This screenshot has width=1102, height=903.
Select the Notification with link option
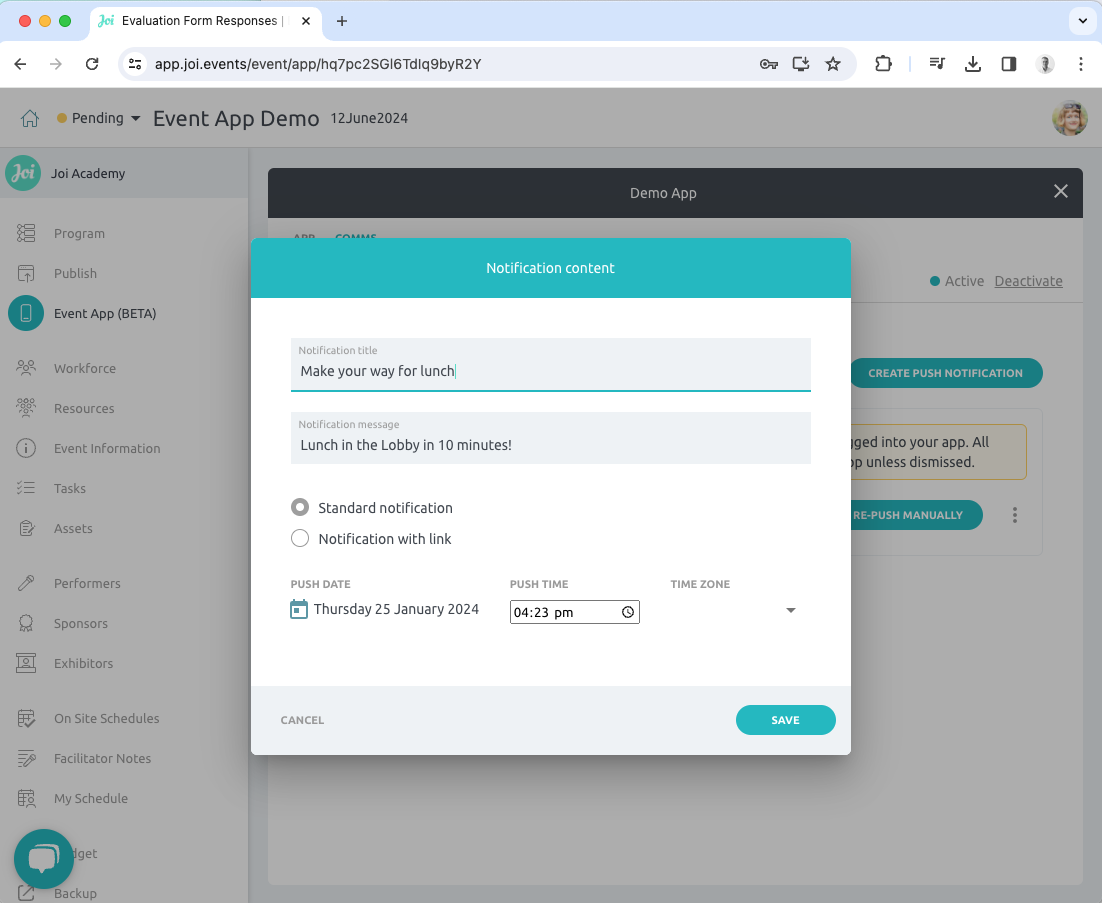click(300, 539)
